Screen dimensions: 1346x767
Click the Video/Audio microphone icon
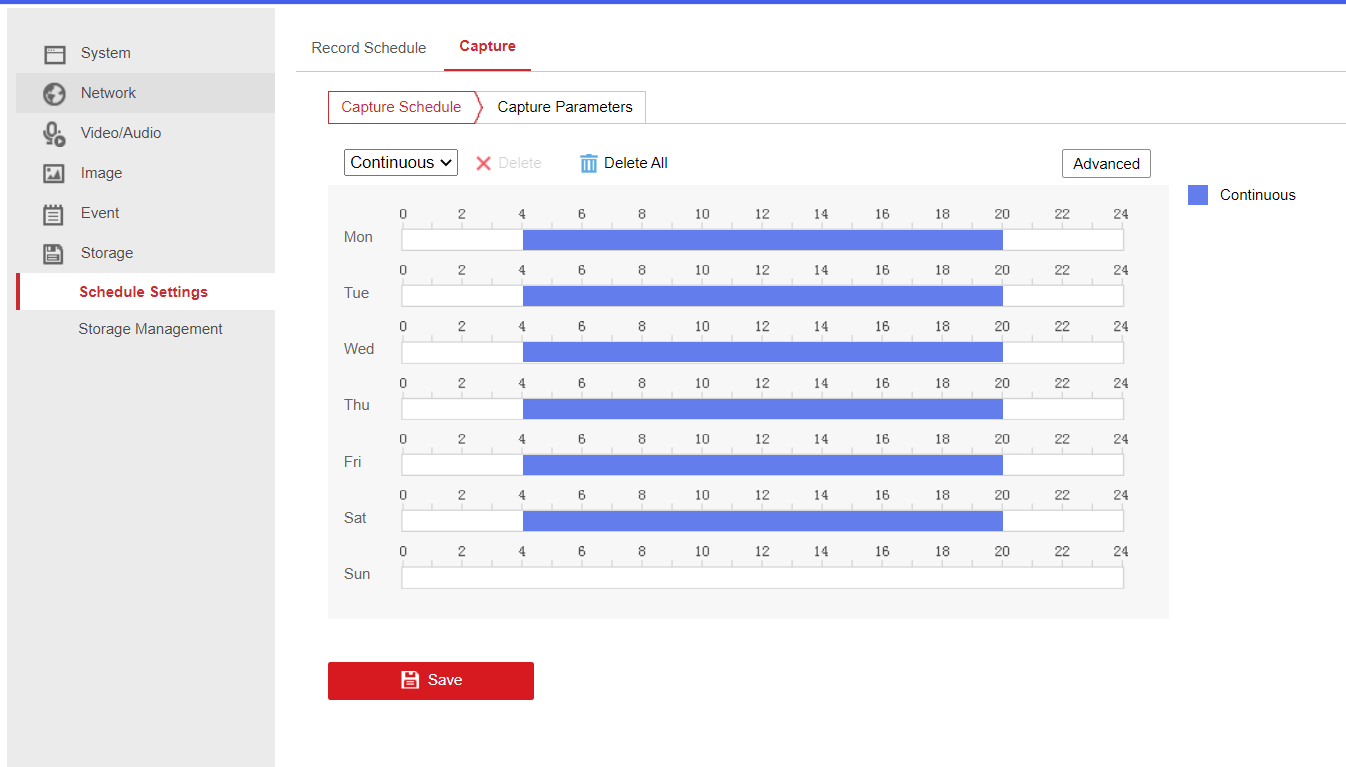click(54, 134)
